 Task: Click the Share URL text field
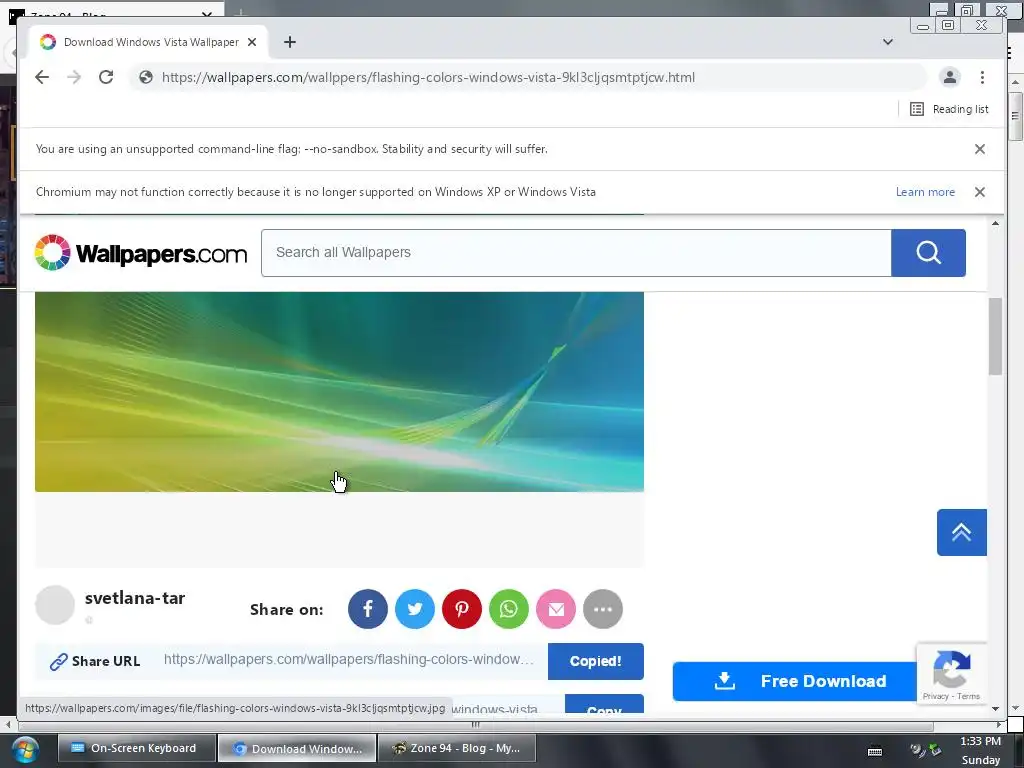pyautogui.click(x=349, y=660)
